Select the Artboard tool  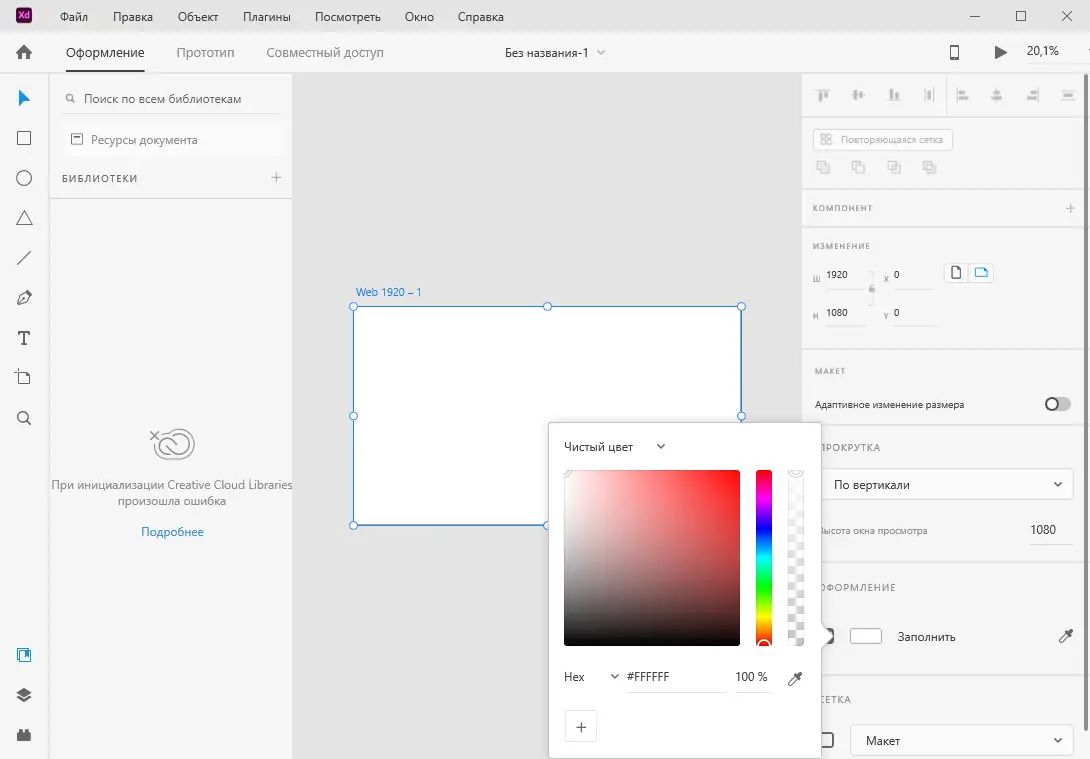(x=23, y=377)
